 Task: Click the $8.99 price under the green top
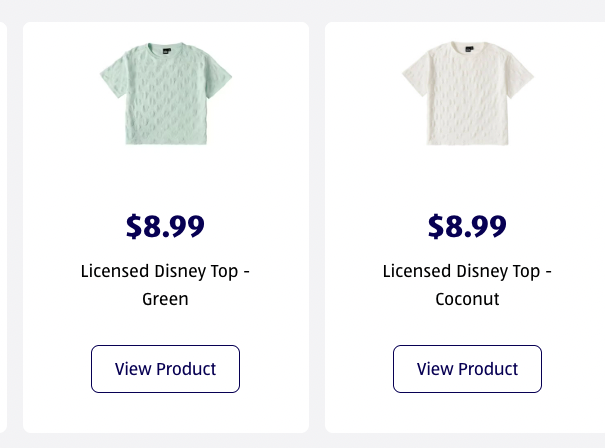(x=166, y=226)
